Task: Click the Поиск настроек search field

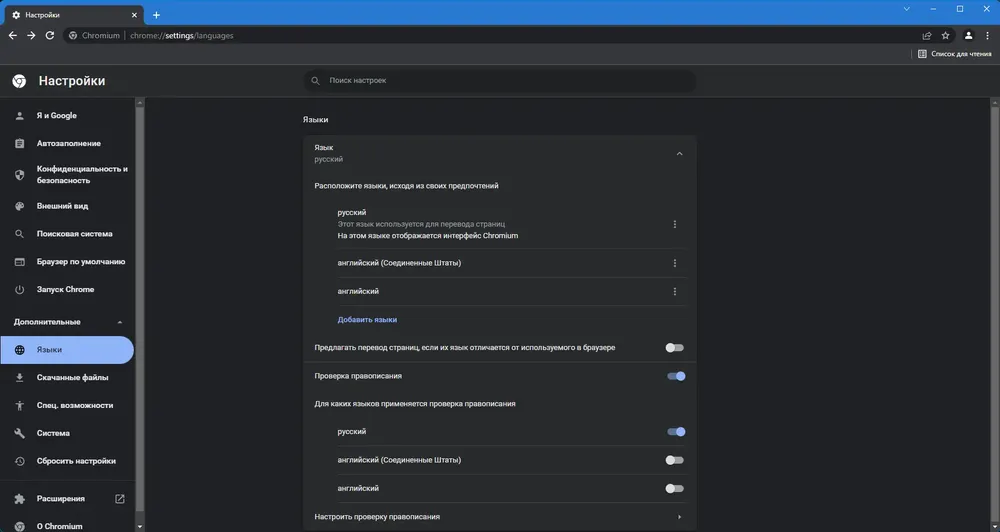Action: point(499,81)
